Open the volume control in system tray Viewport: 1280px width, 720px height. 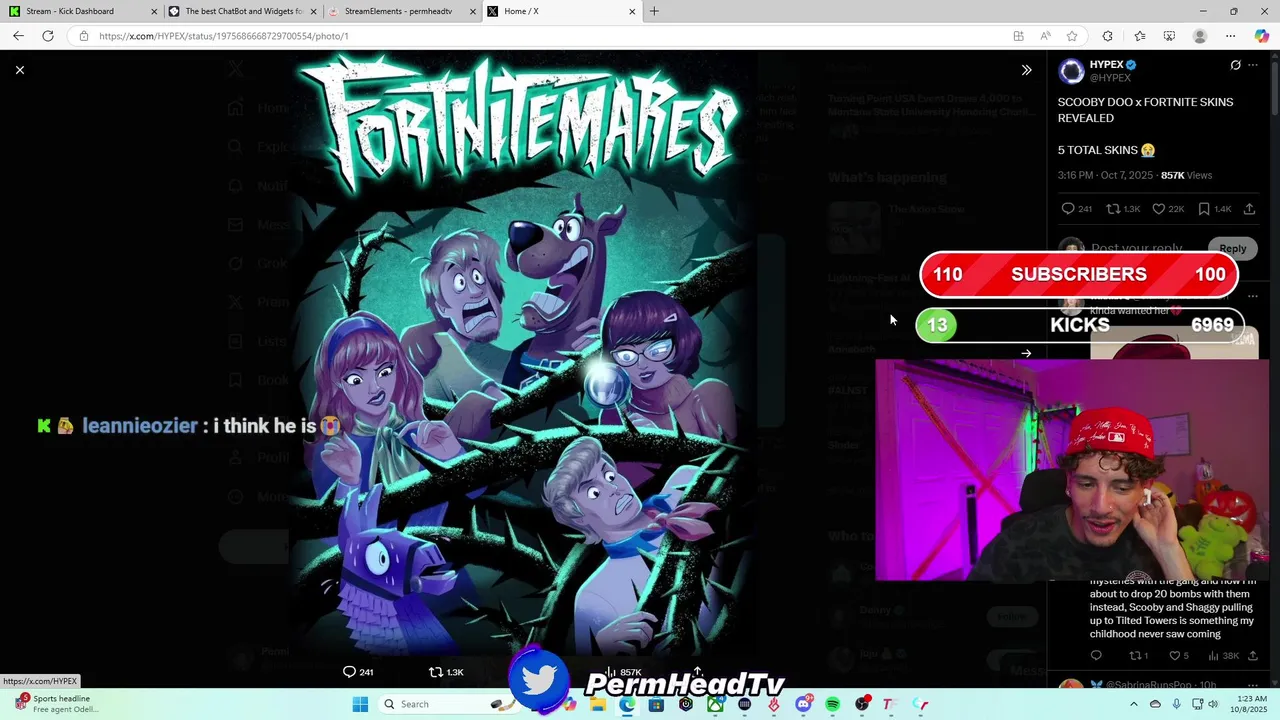pyautogui.click(x=1212, y=704)
